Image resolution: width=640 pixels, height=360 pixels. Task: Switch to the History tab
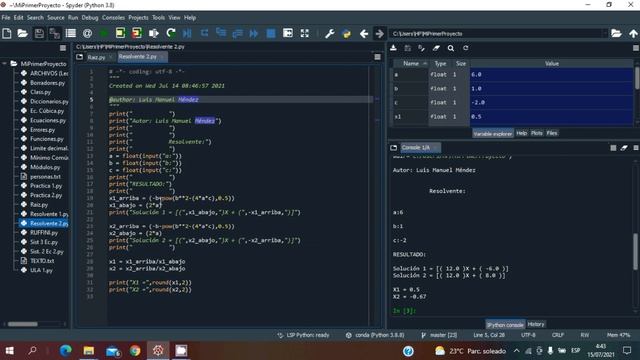[536, 324]
